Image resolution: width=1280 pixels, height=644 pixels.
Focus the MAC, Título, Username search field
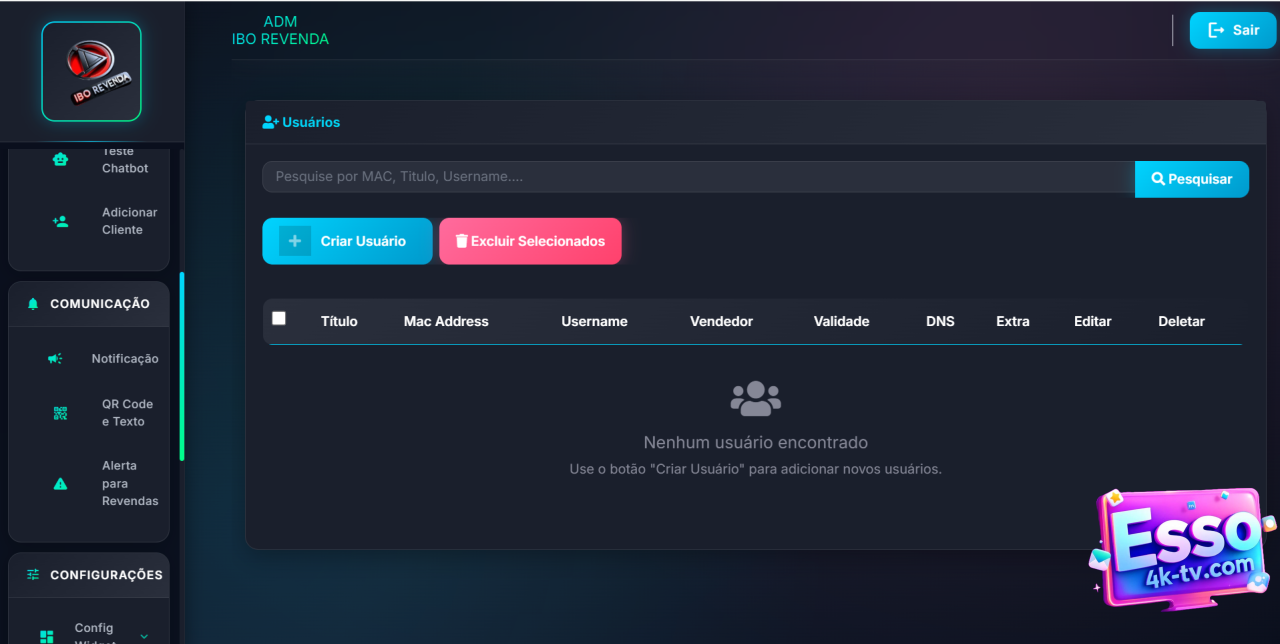coord(698,177)
